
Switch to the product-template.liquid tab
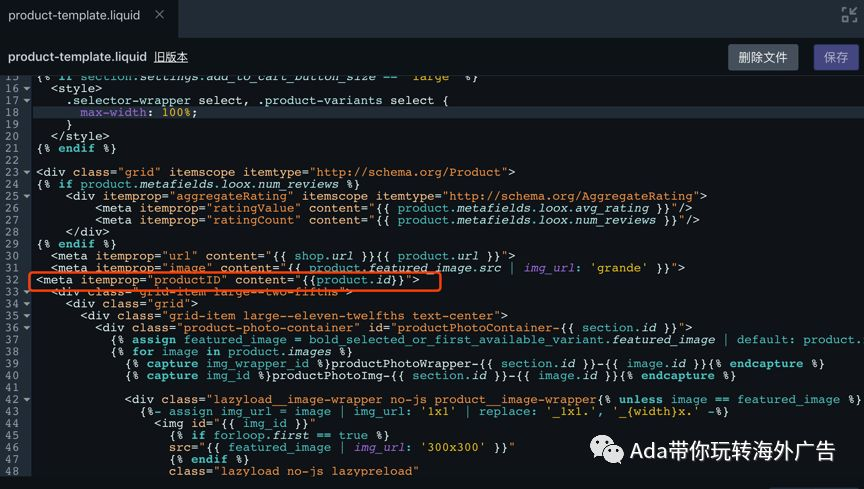74,15
